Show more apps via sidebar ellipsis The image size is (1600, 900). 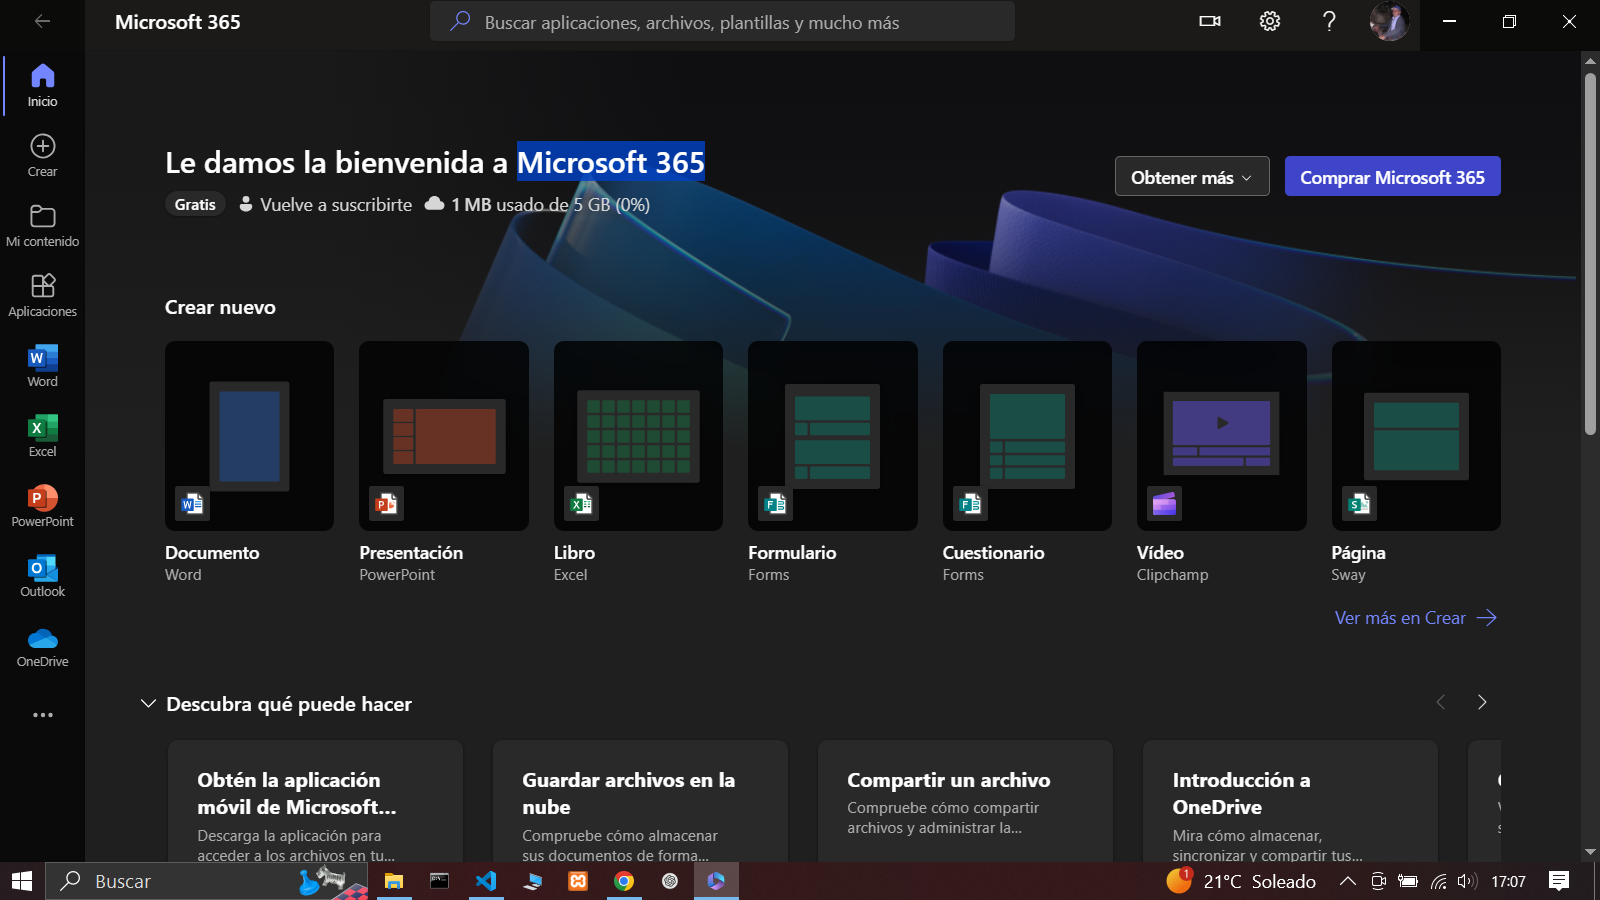tap(42, 715)
